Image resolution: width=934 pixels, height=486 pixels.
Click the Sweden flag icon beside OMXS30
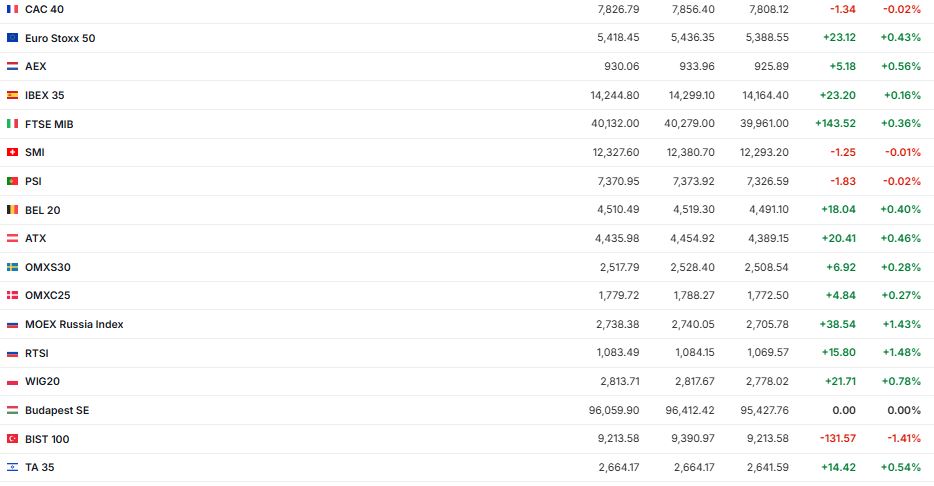click(12, 267)
